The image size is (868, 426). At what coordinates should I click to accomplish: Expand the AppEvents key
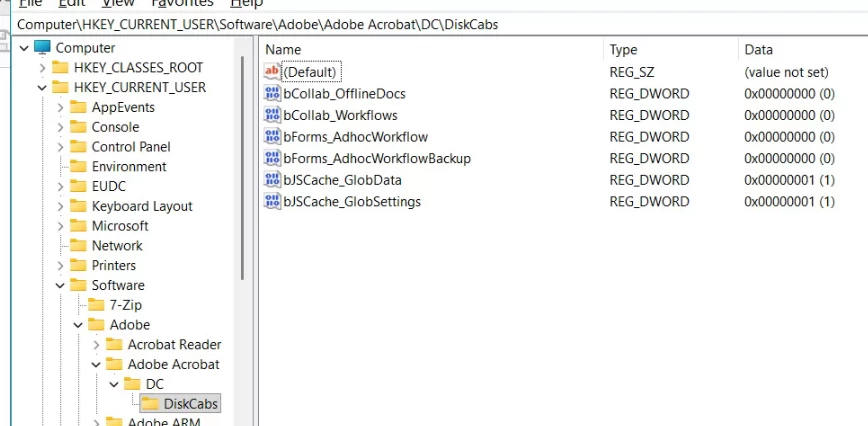[61, 107]
